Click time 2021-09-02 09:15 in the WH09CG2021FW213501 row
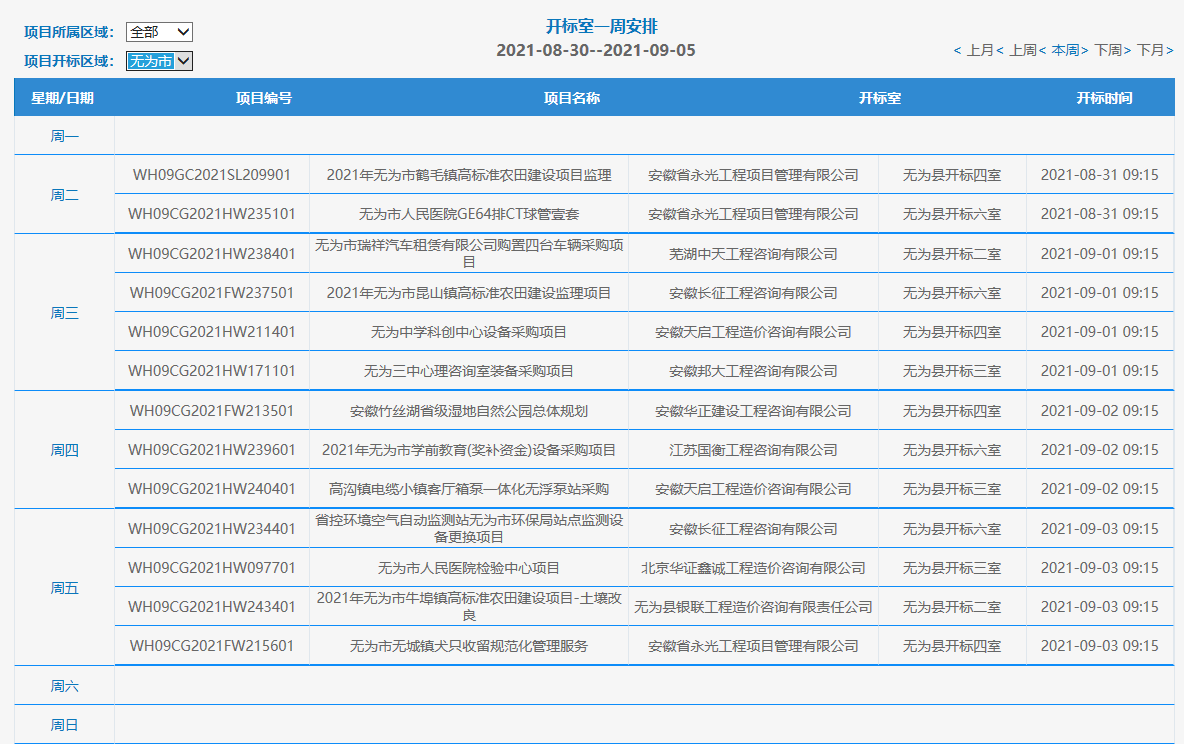This screenshot has height=744, width=1184. pyautogui.click(x=1099, y=411)
